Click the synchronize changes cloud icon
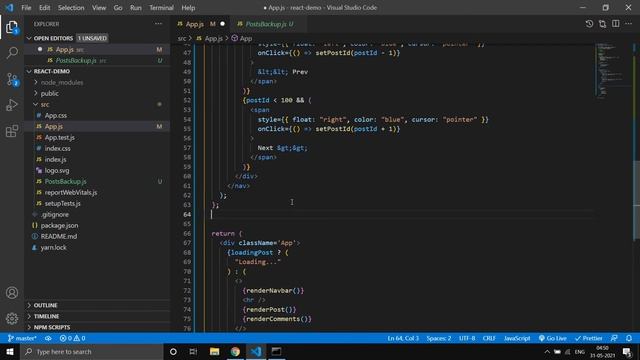This screenshot has height=360, width=640. (48, 338)
